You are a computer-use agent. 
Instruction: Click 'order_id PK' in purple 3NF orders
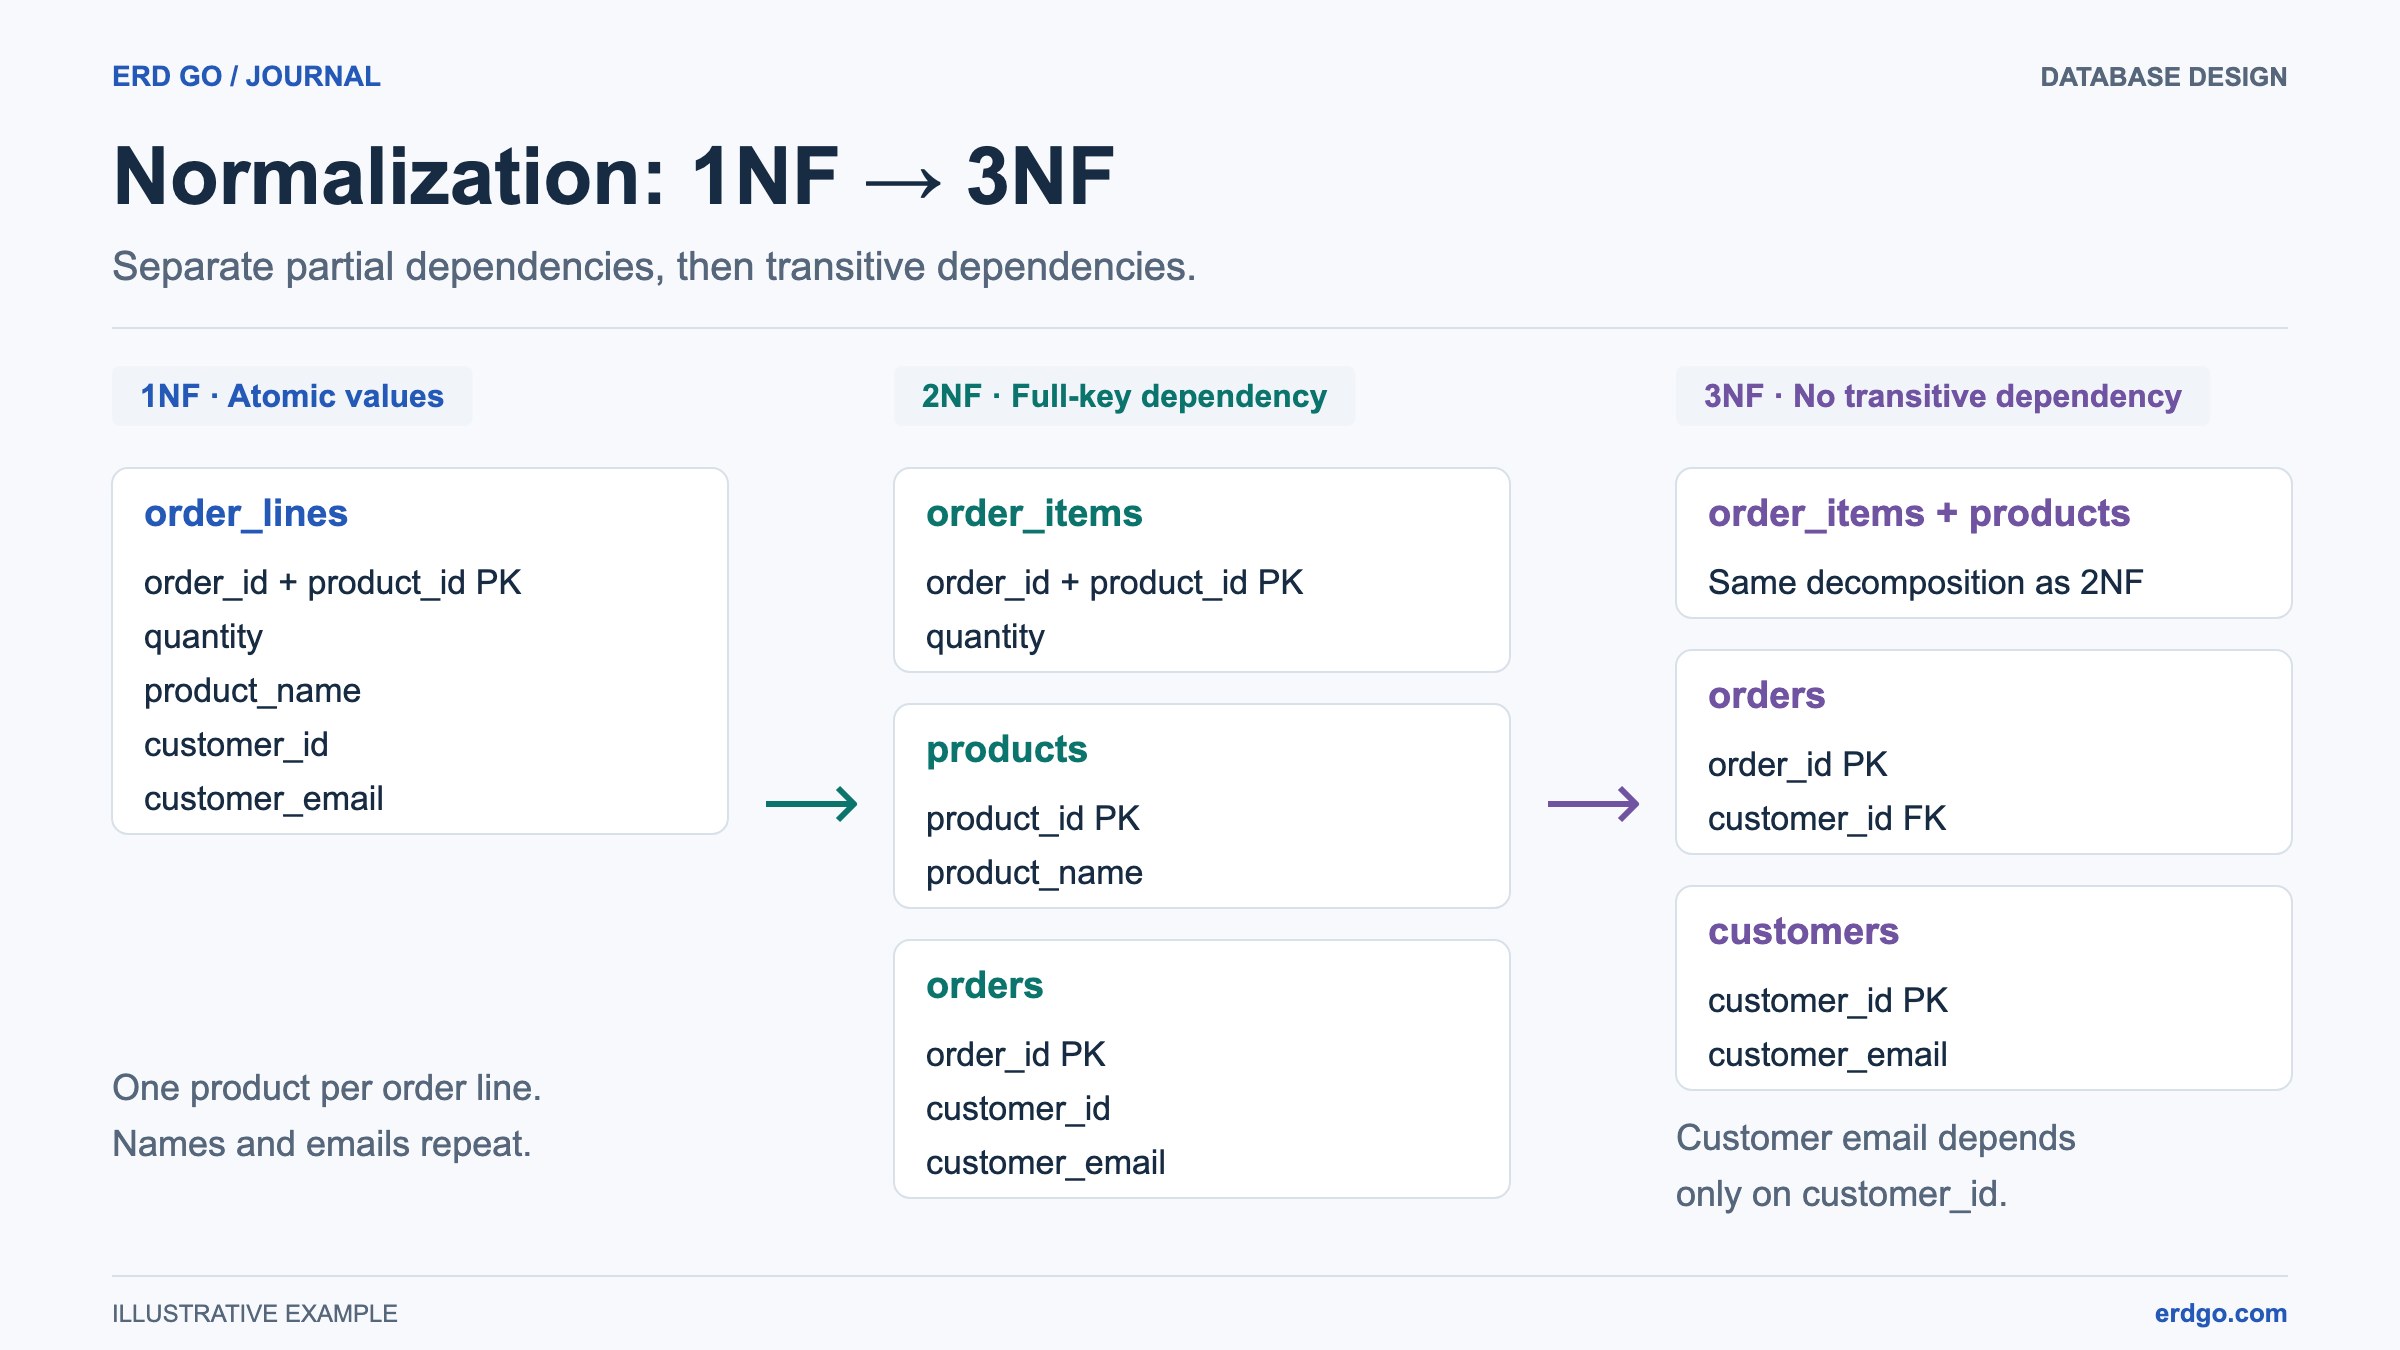1797,765
